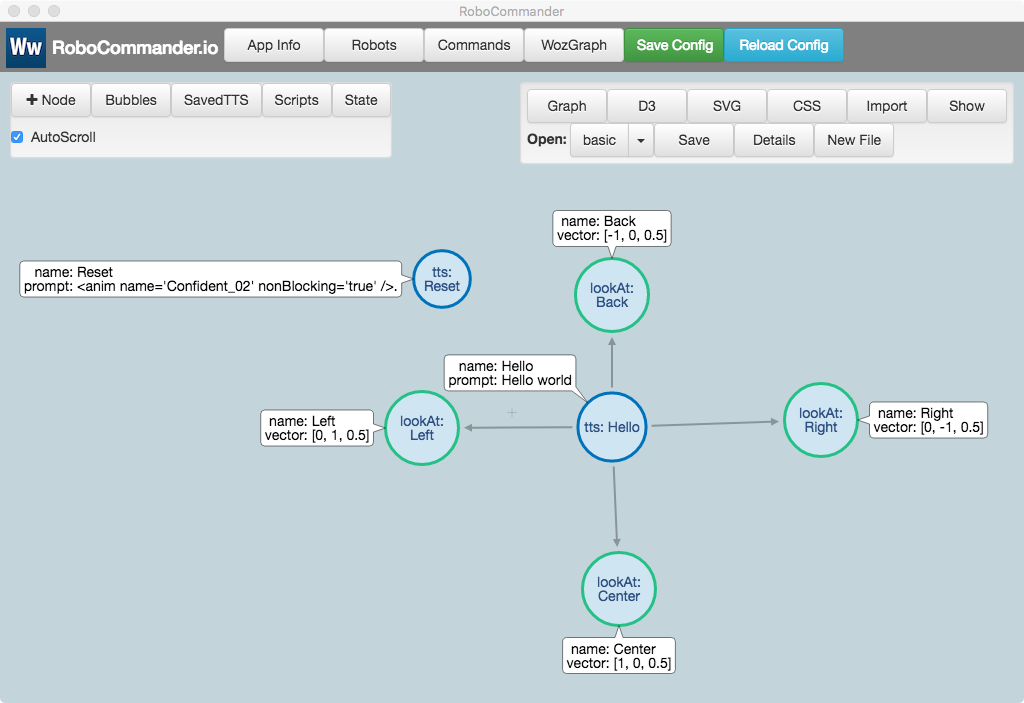Screen dimensions: 1024x703
Task: Click the lookAt: Right node
Action: point(821,420)
